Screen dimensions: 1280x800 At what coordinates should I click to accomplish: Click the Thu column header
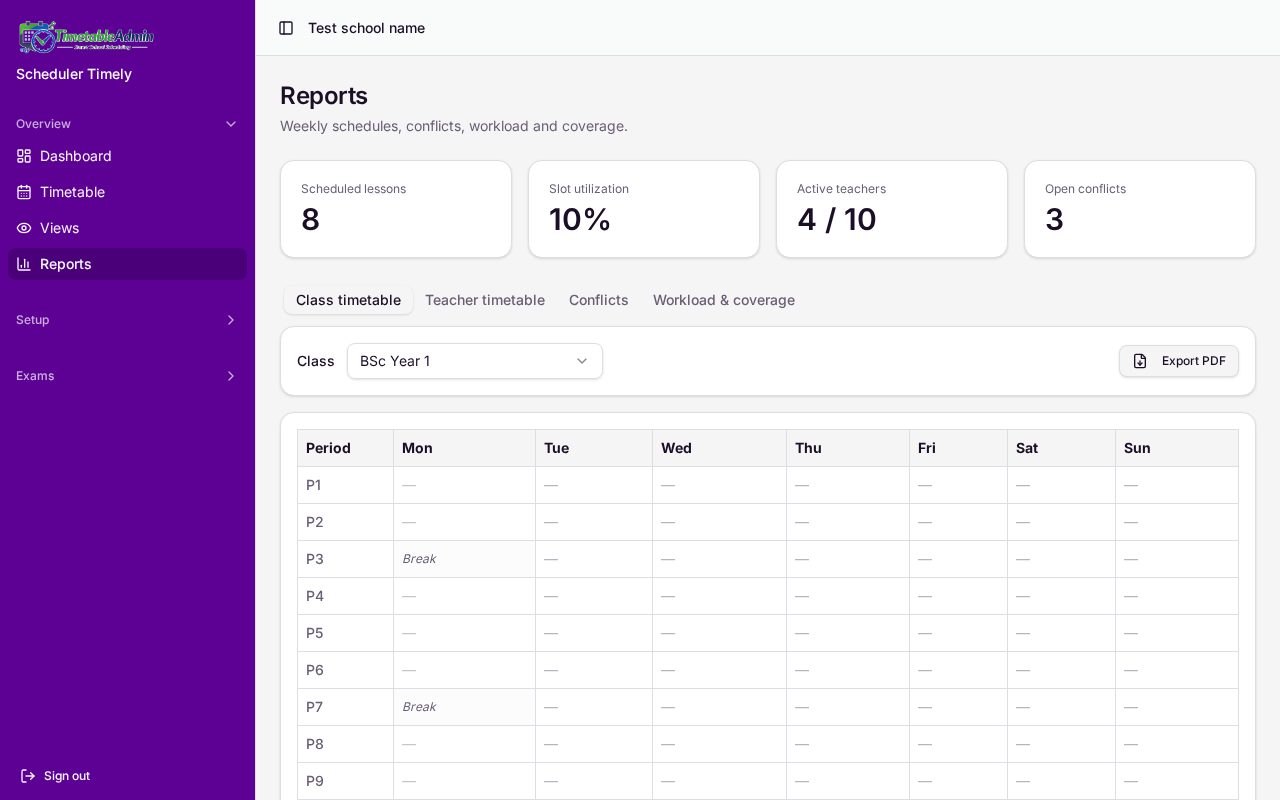(x=848, y=448)
